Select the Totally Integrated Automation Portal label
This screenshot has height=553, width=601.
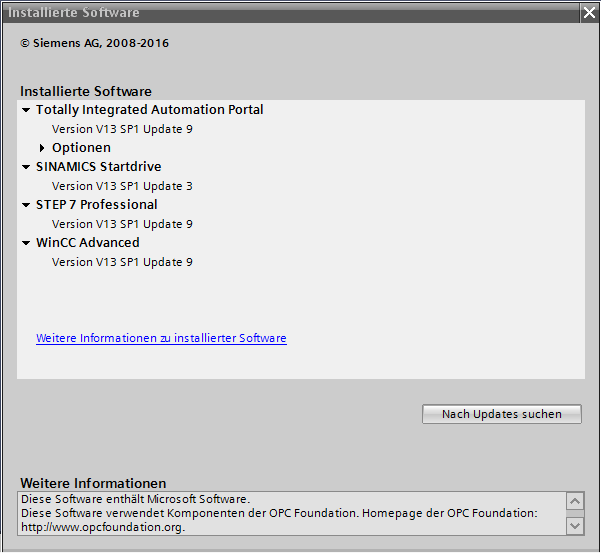(x=149, y=110)
